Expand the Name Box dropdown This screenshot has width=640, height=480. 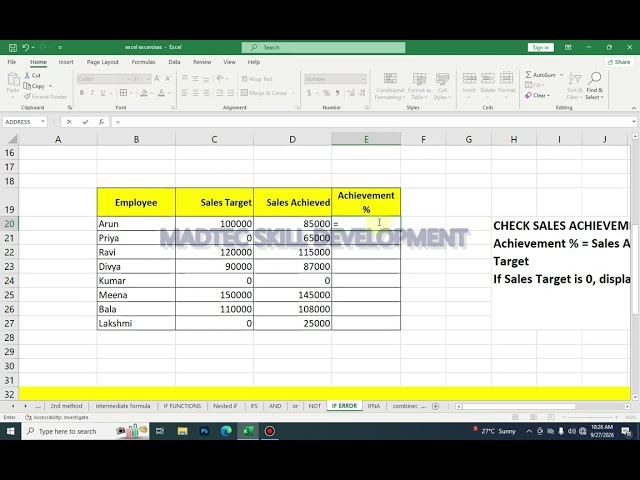(x=42, y=122)
